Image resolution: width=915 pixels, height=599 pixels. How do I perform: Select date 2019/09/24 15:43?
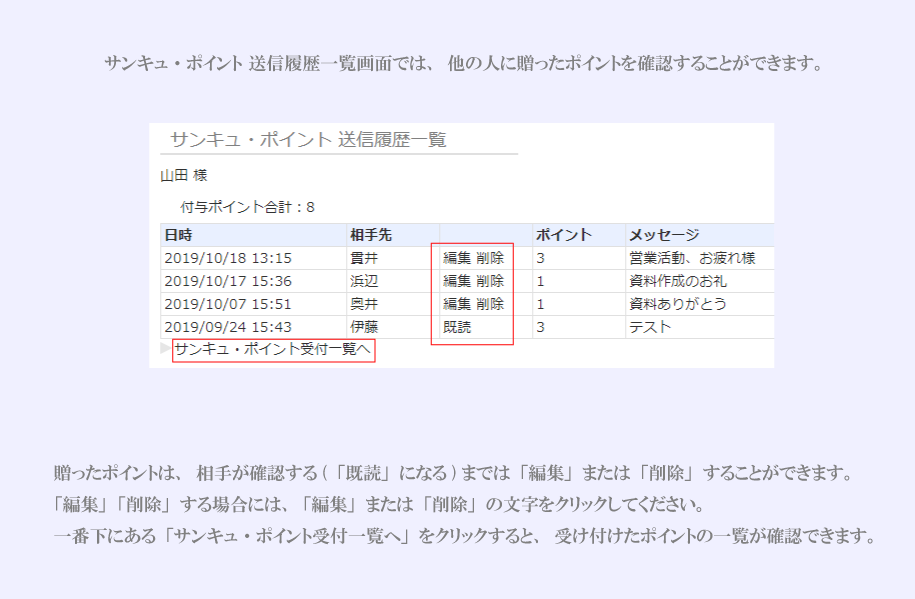(228, 327)
